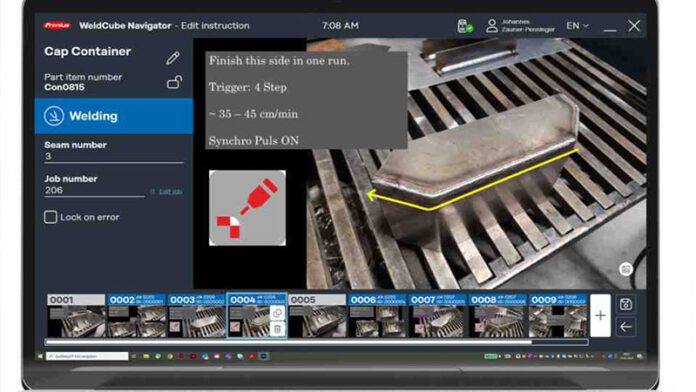696x392 pixels.
Task: Select instruction thumbnail 0003
Action: [197, 316]
